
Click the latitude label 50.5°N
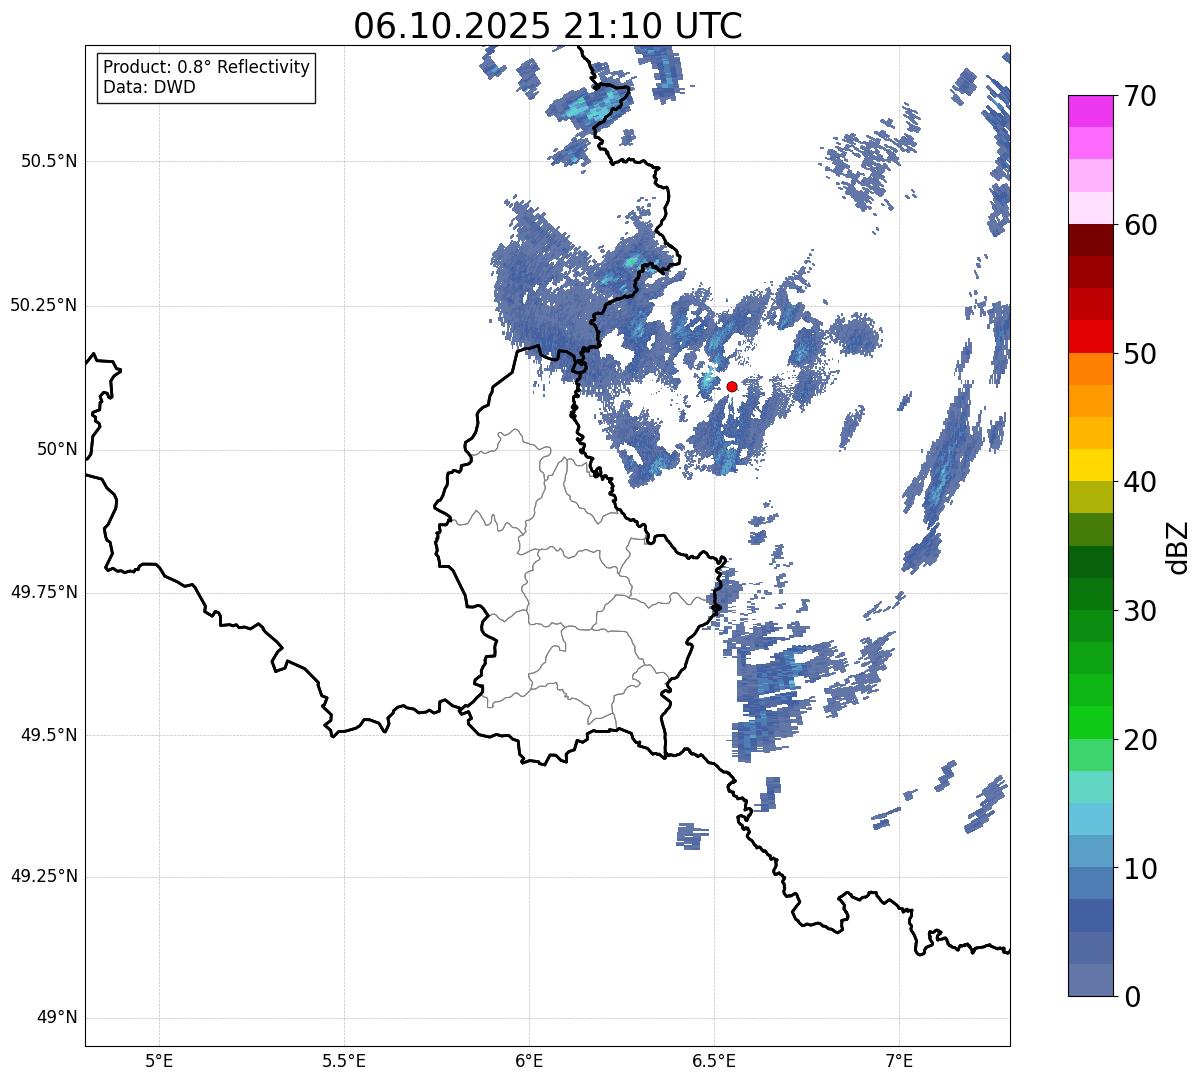(x=49, y=161)
